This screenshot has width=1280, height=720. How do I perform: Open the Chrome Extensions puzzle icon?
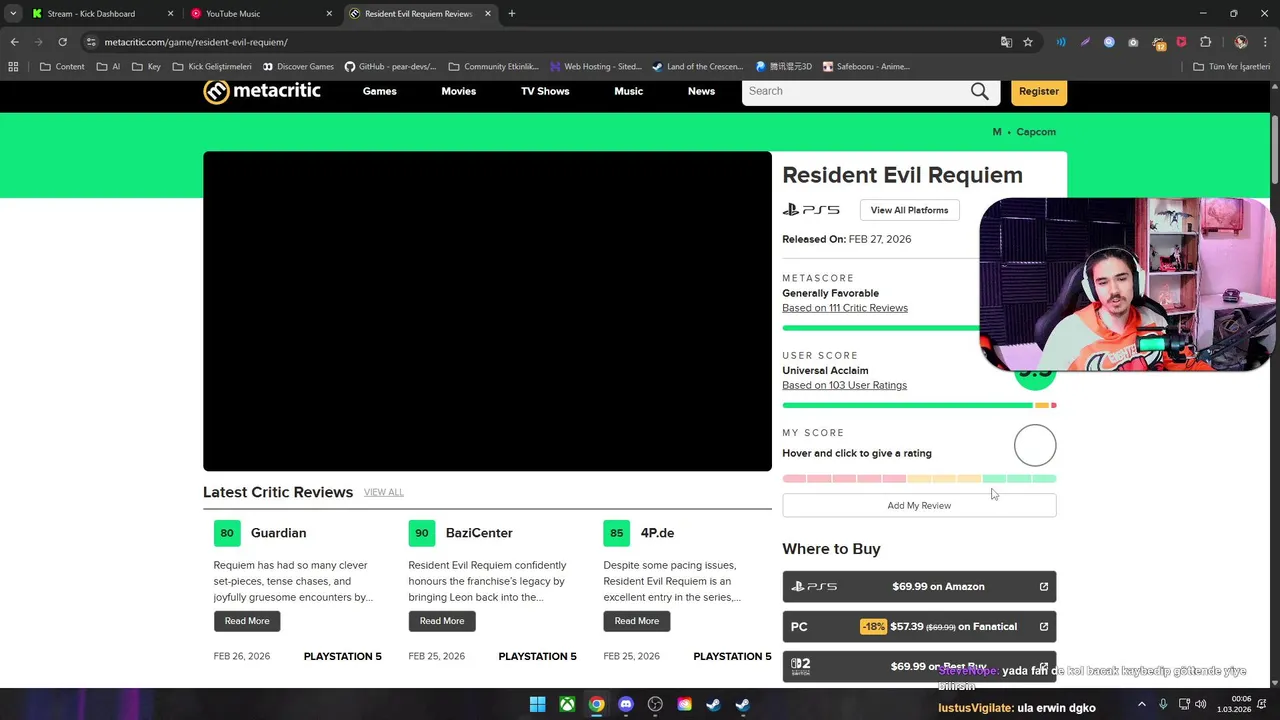[1205, 42]
